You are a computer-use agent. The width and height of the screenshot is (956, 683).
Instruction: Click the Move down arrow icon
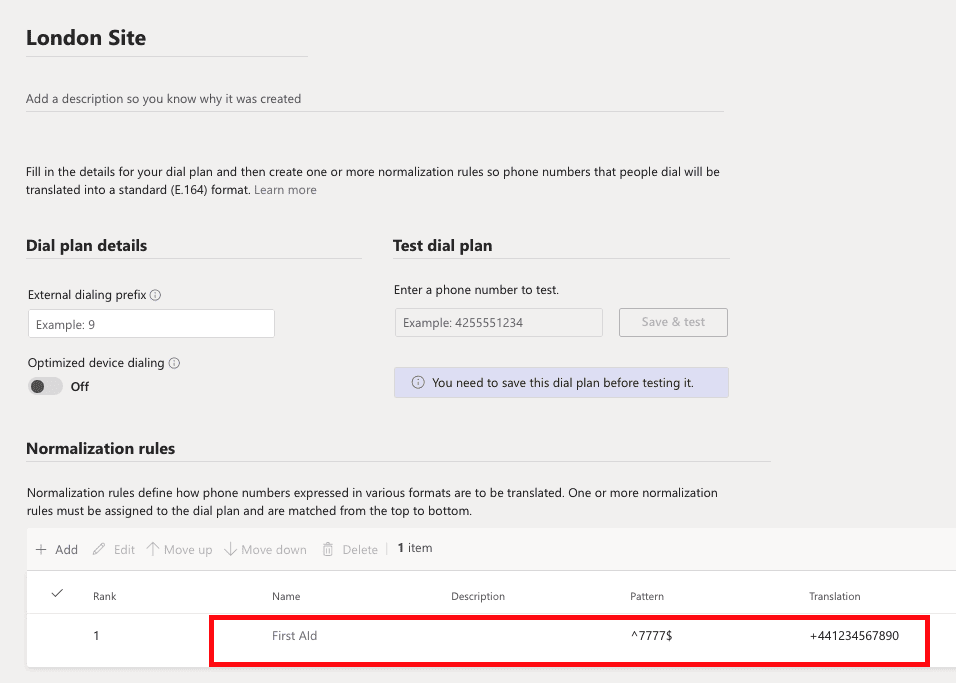point(230,549)
